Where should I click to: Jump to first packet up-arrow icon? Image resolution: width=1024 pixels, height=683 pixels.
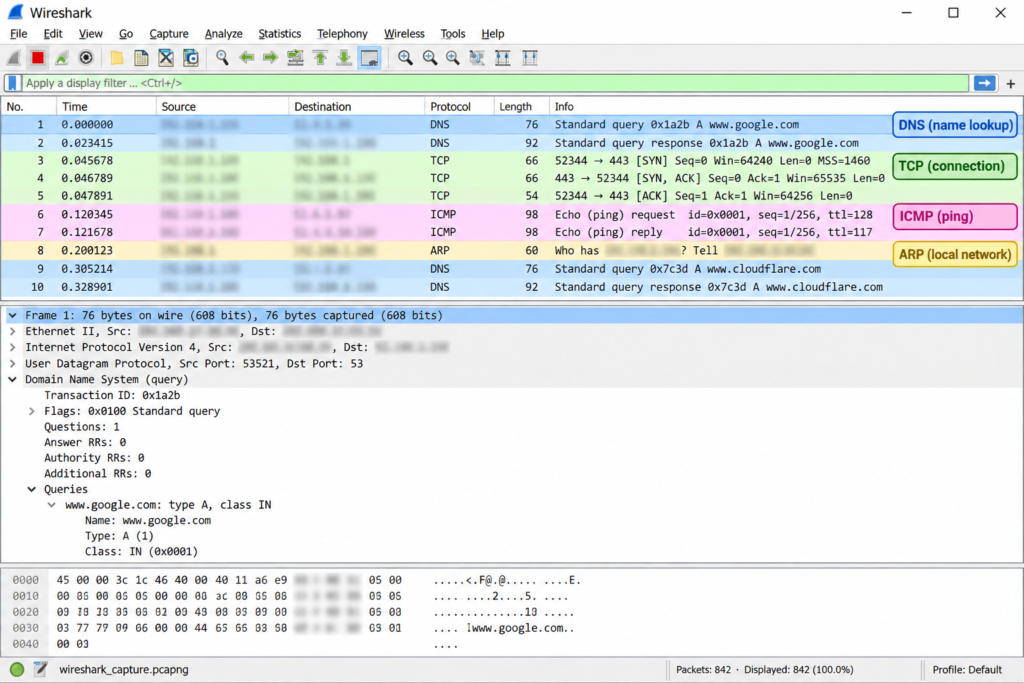click(x=320, y=58)
